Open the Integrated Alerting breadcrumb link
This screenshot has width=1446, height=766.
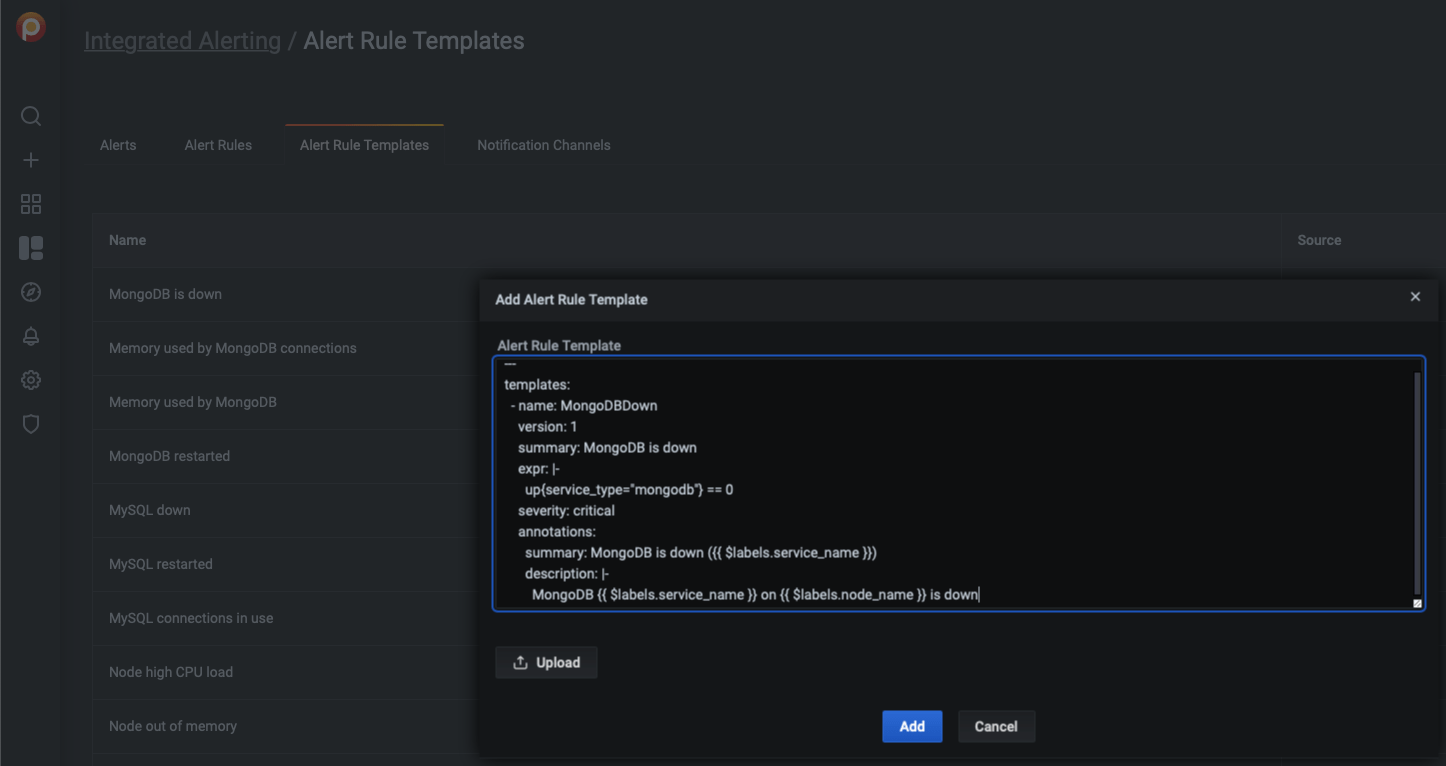pyautogui.click(x=182, y=40)
